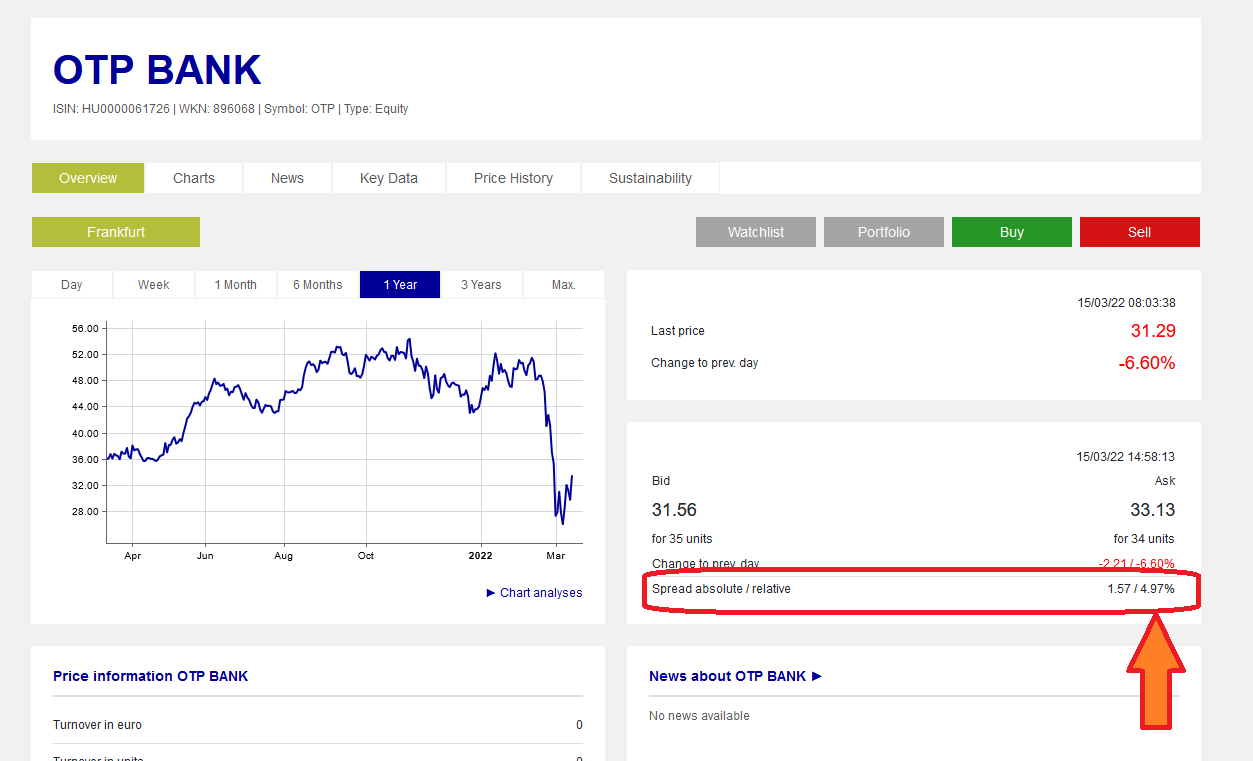Click the bid price 31.56
The width and height of the screenshot is (1253, 761).
tap(674, 510)
